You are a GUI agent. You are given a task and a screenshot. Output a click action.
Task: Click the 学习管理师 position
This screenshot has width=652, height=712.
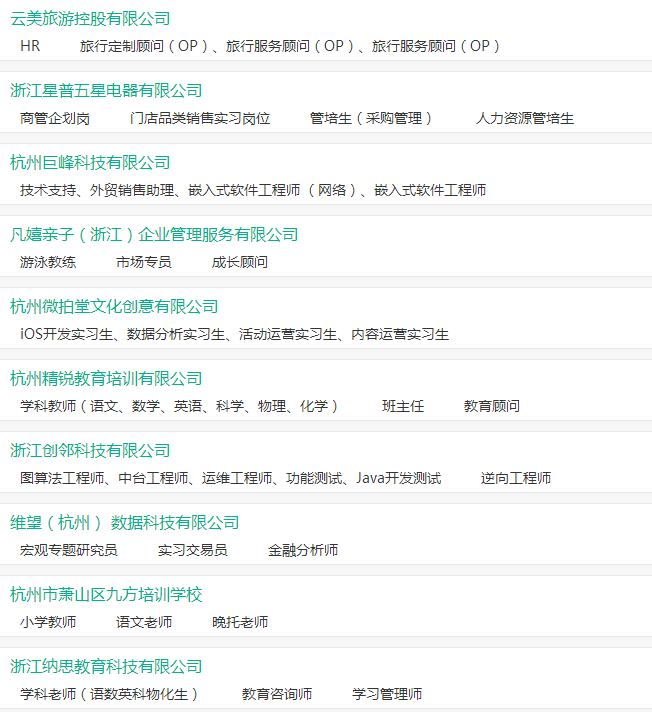coord(387,694)
